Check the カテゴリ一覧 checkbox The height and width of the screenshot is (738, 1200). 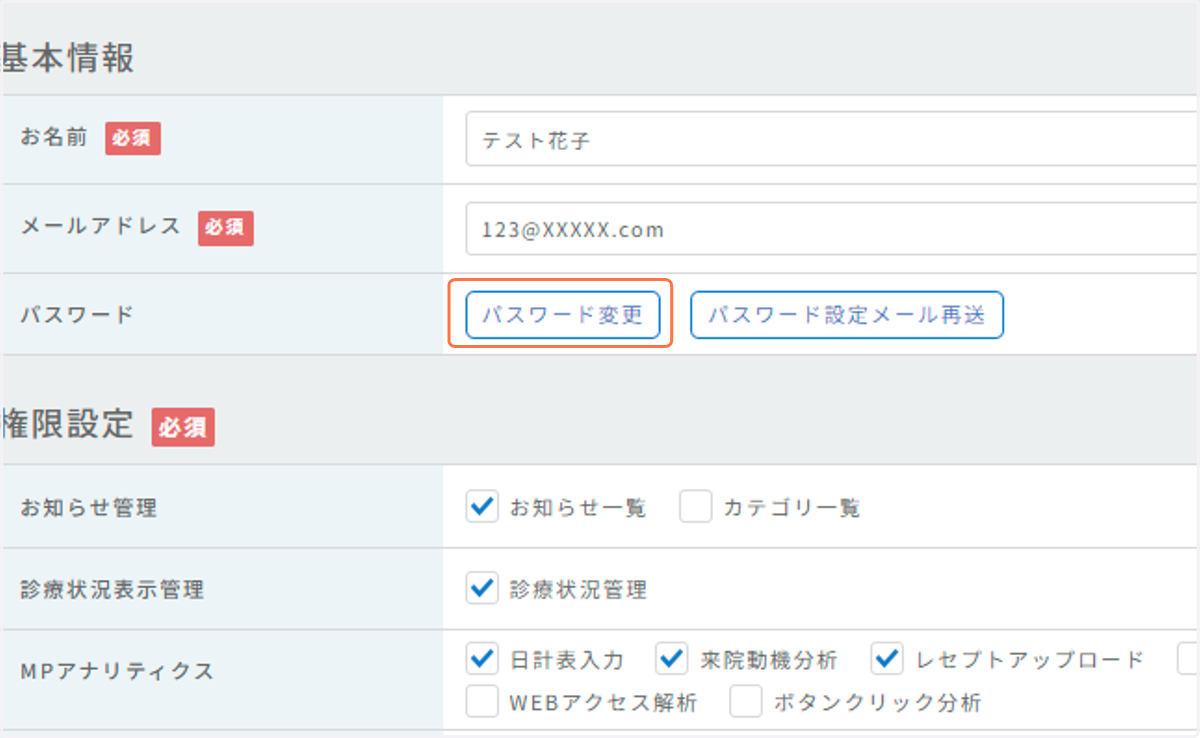(695, 507)
